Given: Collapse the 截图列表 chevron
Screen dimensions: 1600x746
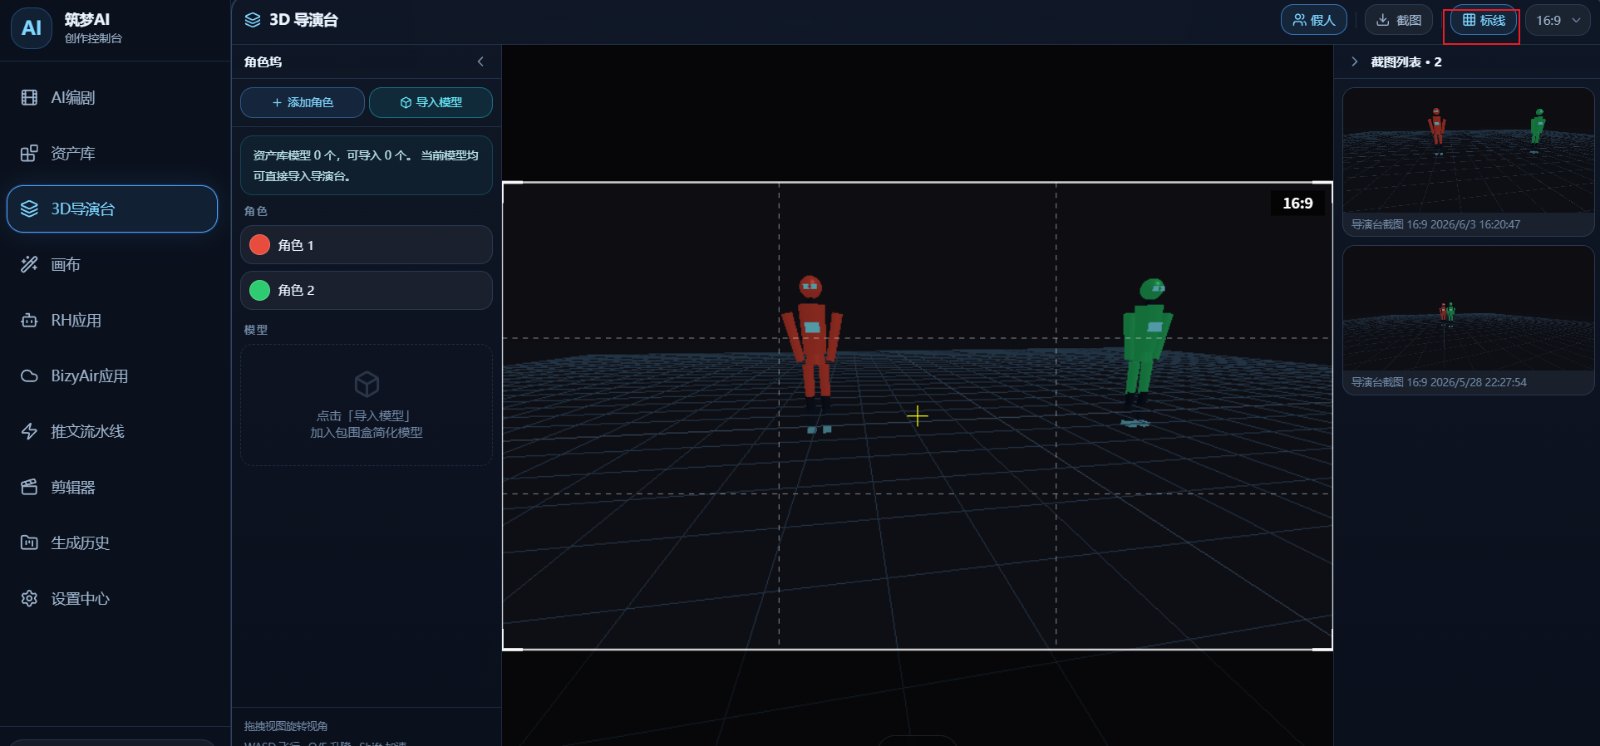Looking at the screenshot, I should pos(1354,62).
